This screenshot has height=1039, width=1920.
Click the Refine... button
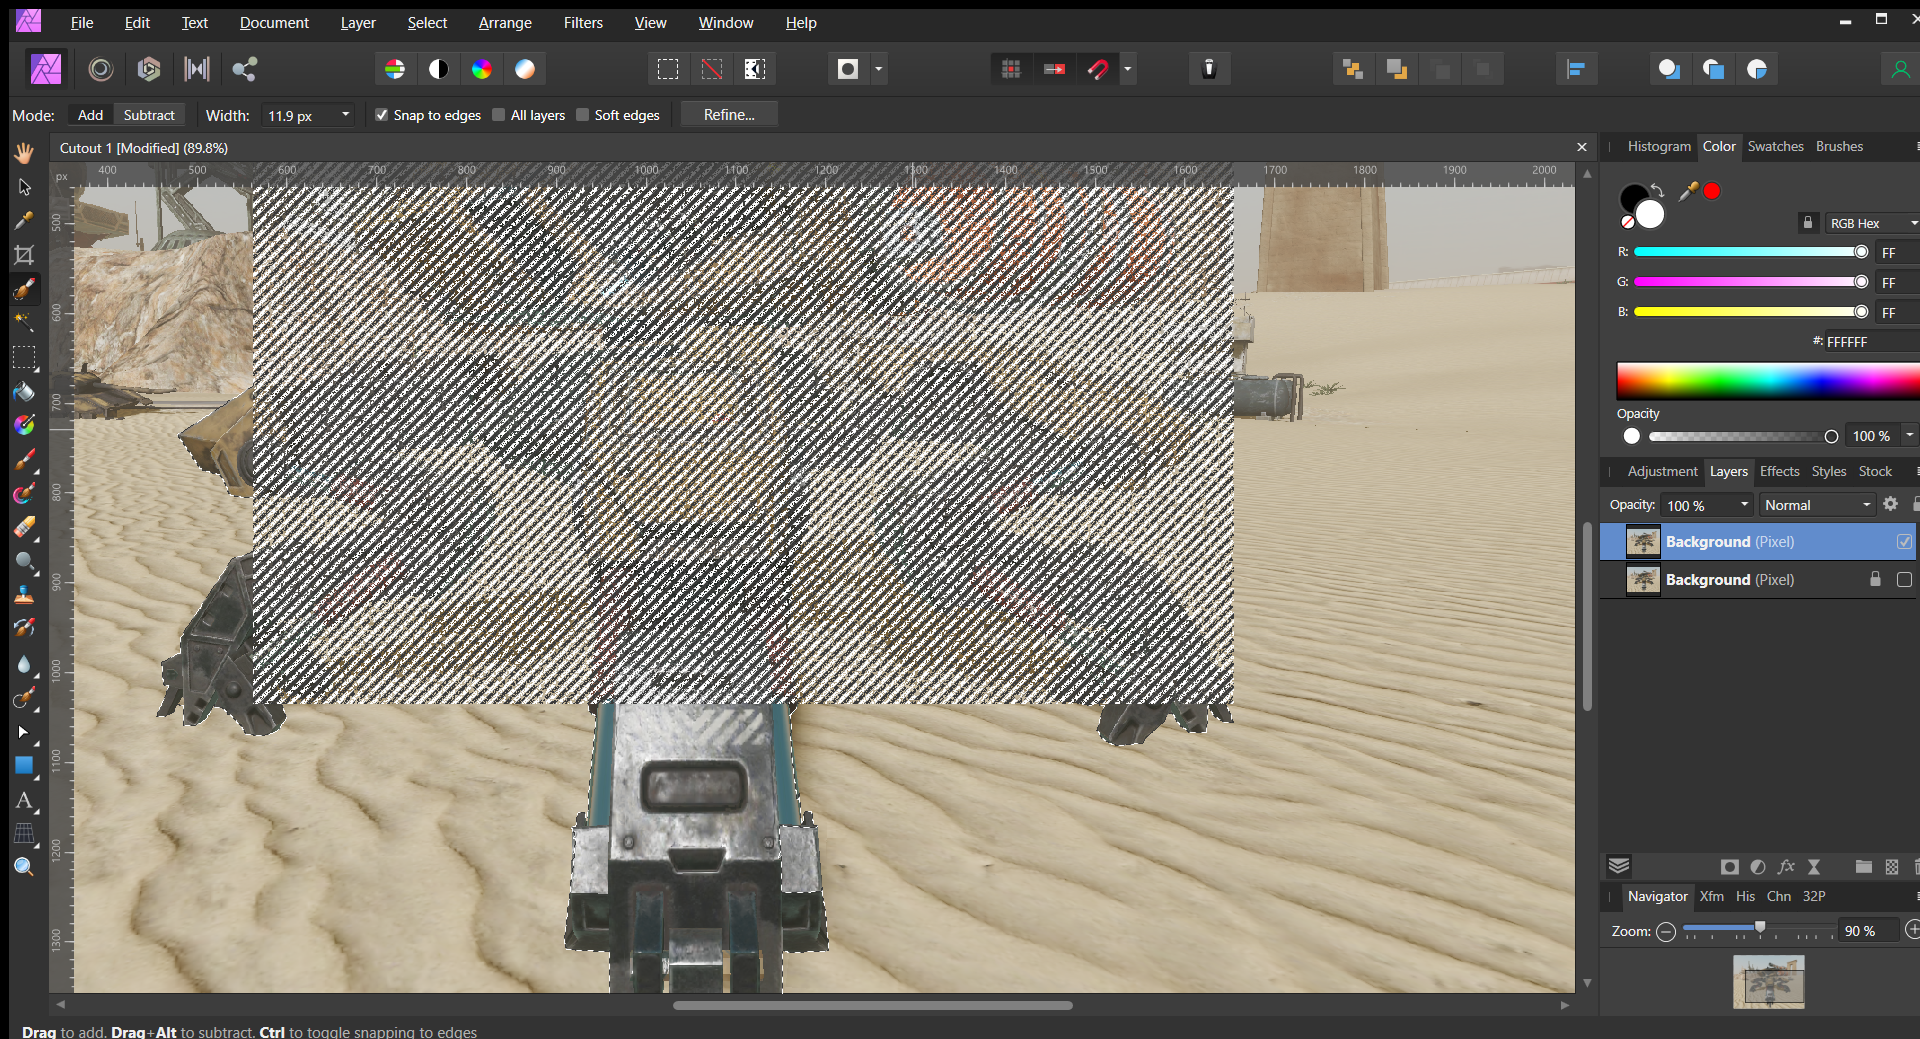tap(729, 115)
